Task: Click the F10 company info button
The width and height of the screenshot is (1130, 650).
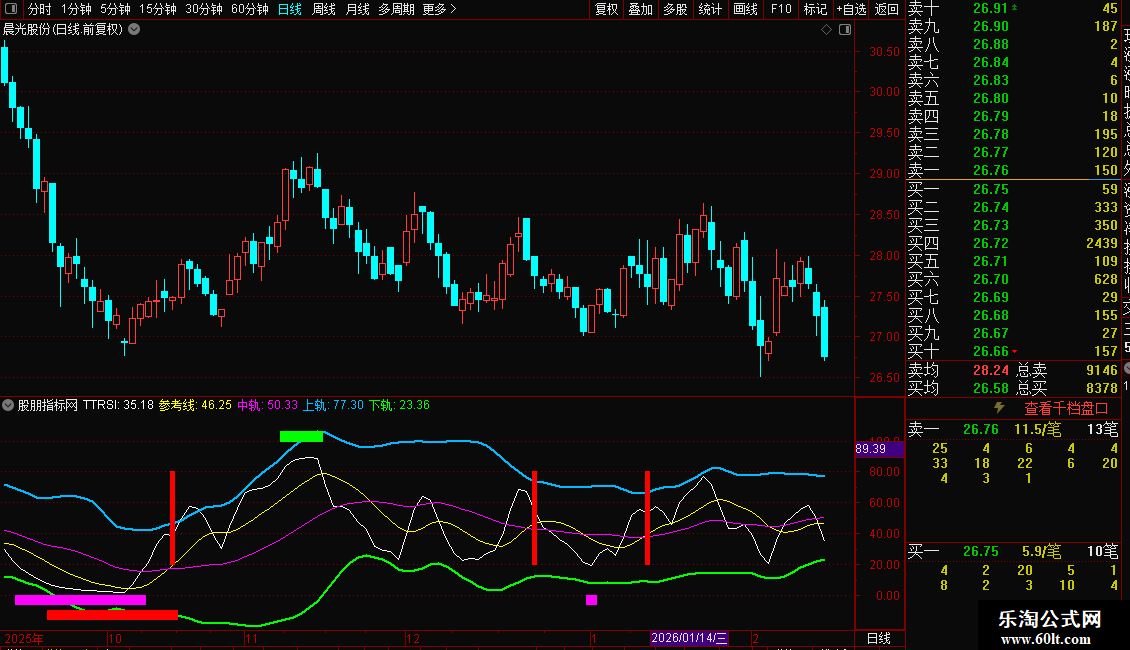Action: (781, 9)
